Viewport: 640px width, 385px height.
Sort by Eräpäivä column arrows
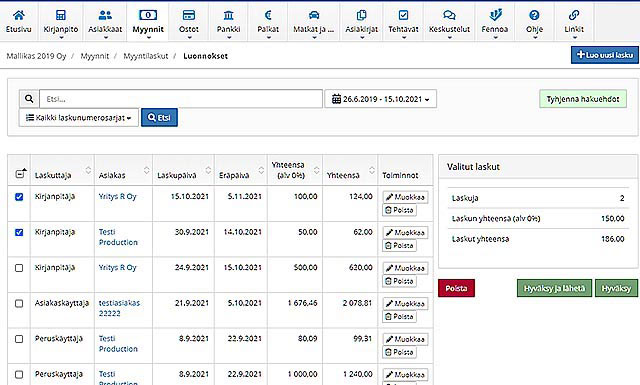pos(261,170)
